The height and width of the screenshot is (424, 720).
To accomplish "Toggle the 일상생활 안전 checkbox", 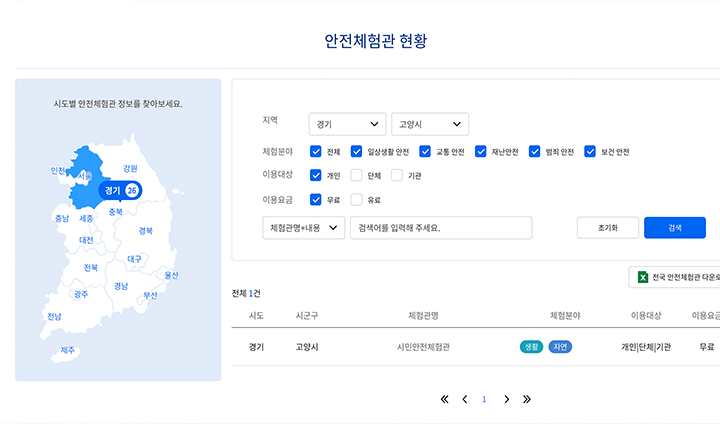I will pyautogui.click(x=356, y=152).
